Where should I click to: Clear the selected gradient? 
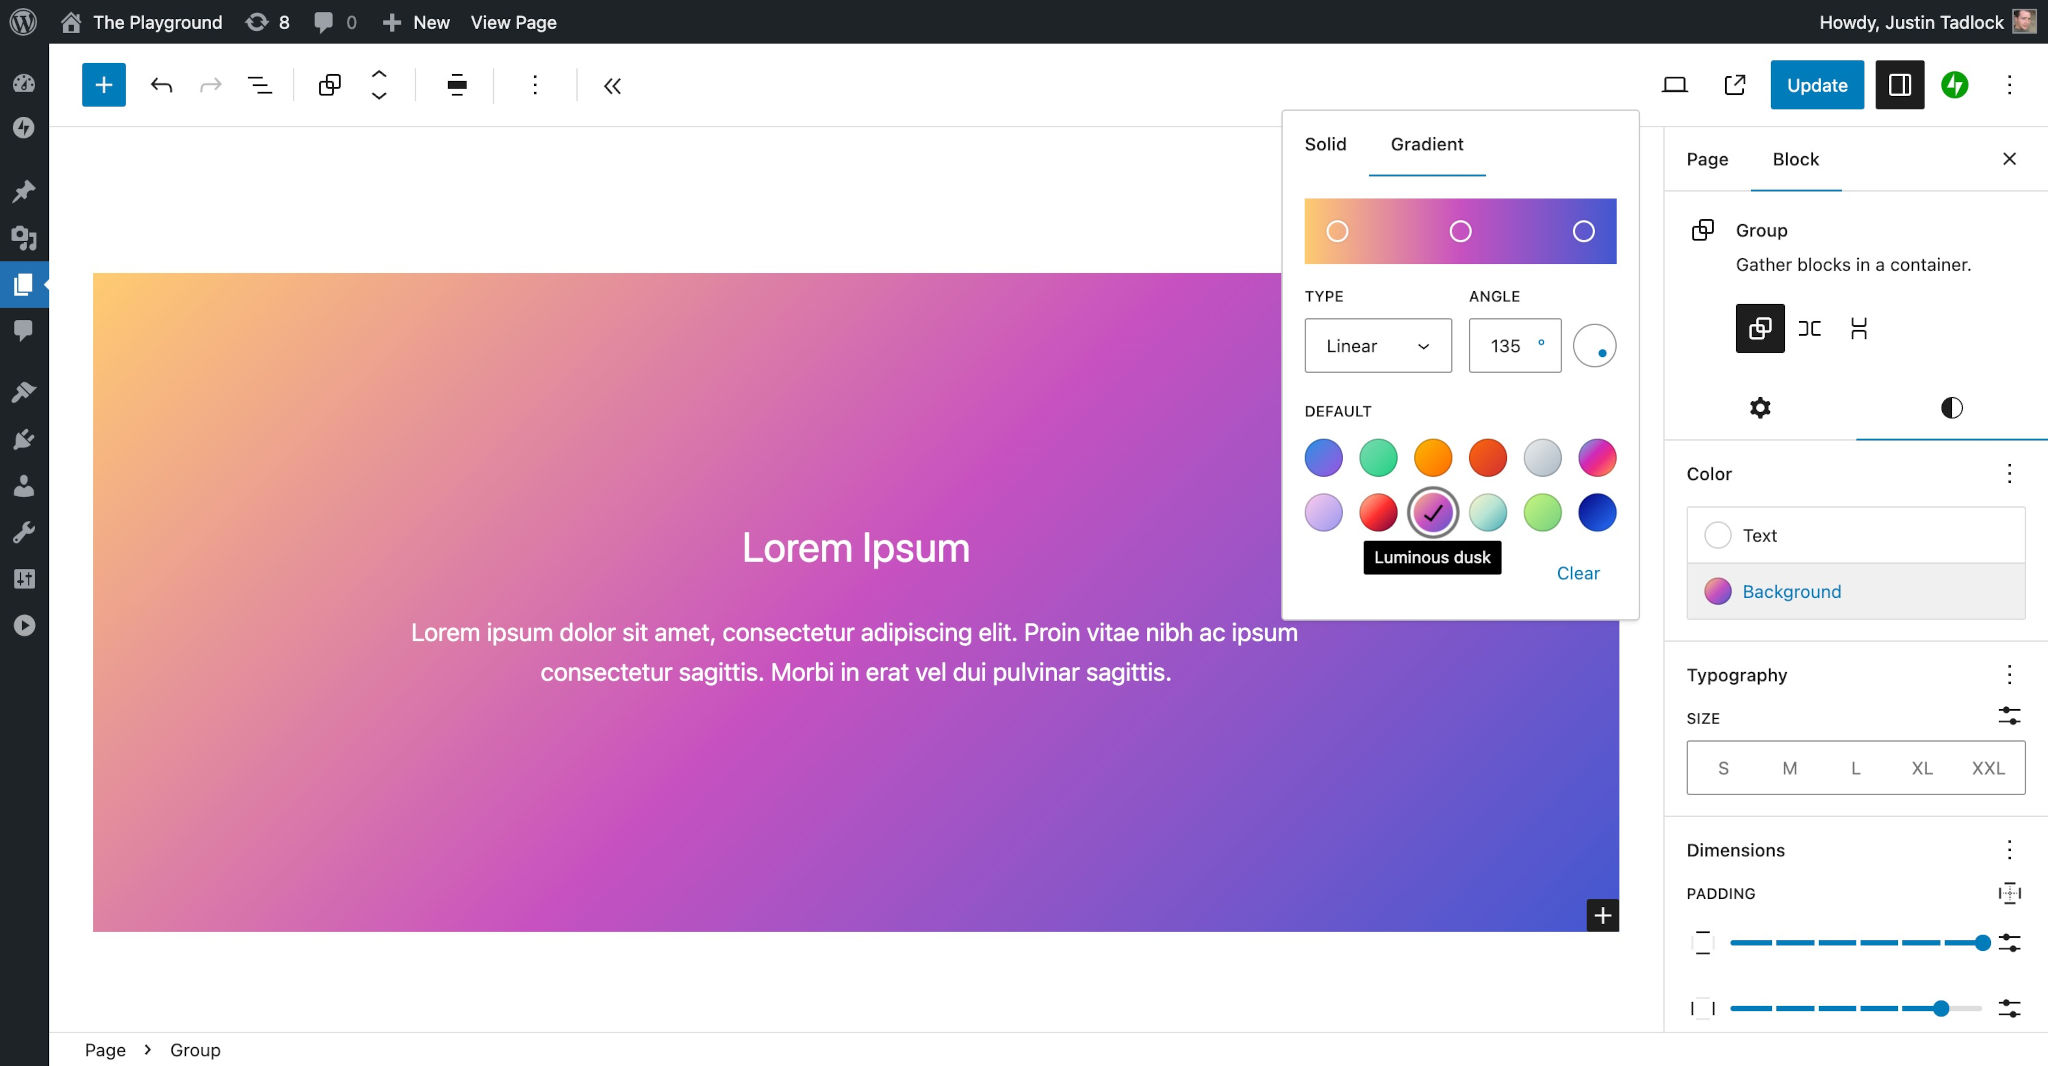coord(1578,573)
